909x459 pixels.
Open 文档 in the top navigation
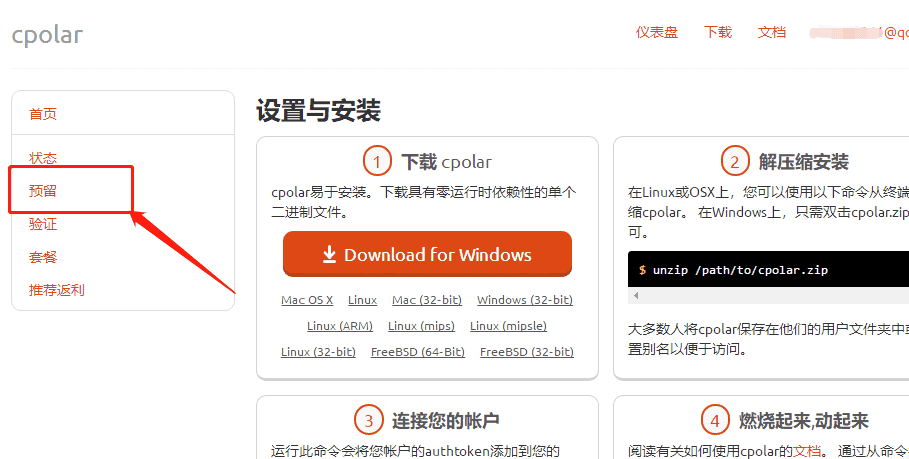pyautogui.click(x=772, y=32)
